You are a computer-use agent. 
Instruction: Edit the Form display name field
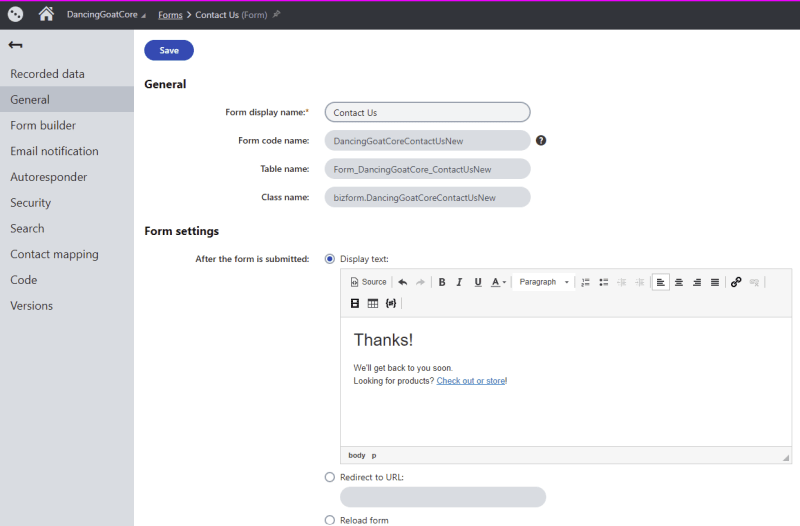428,112
